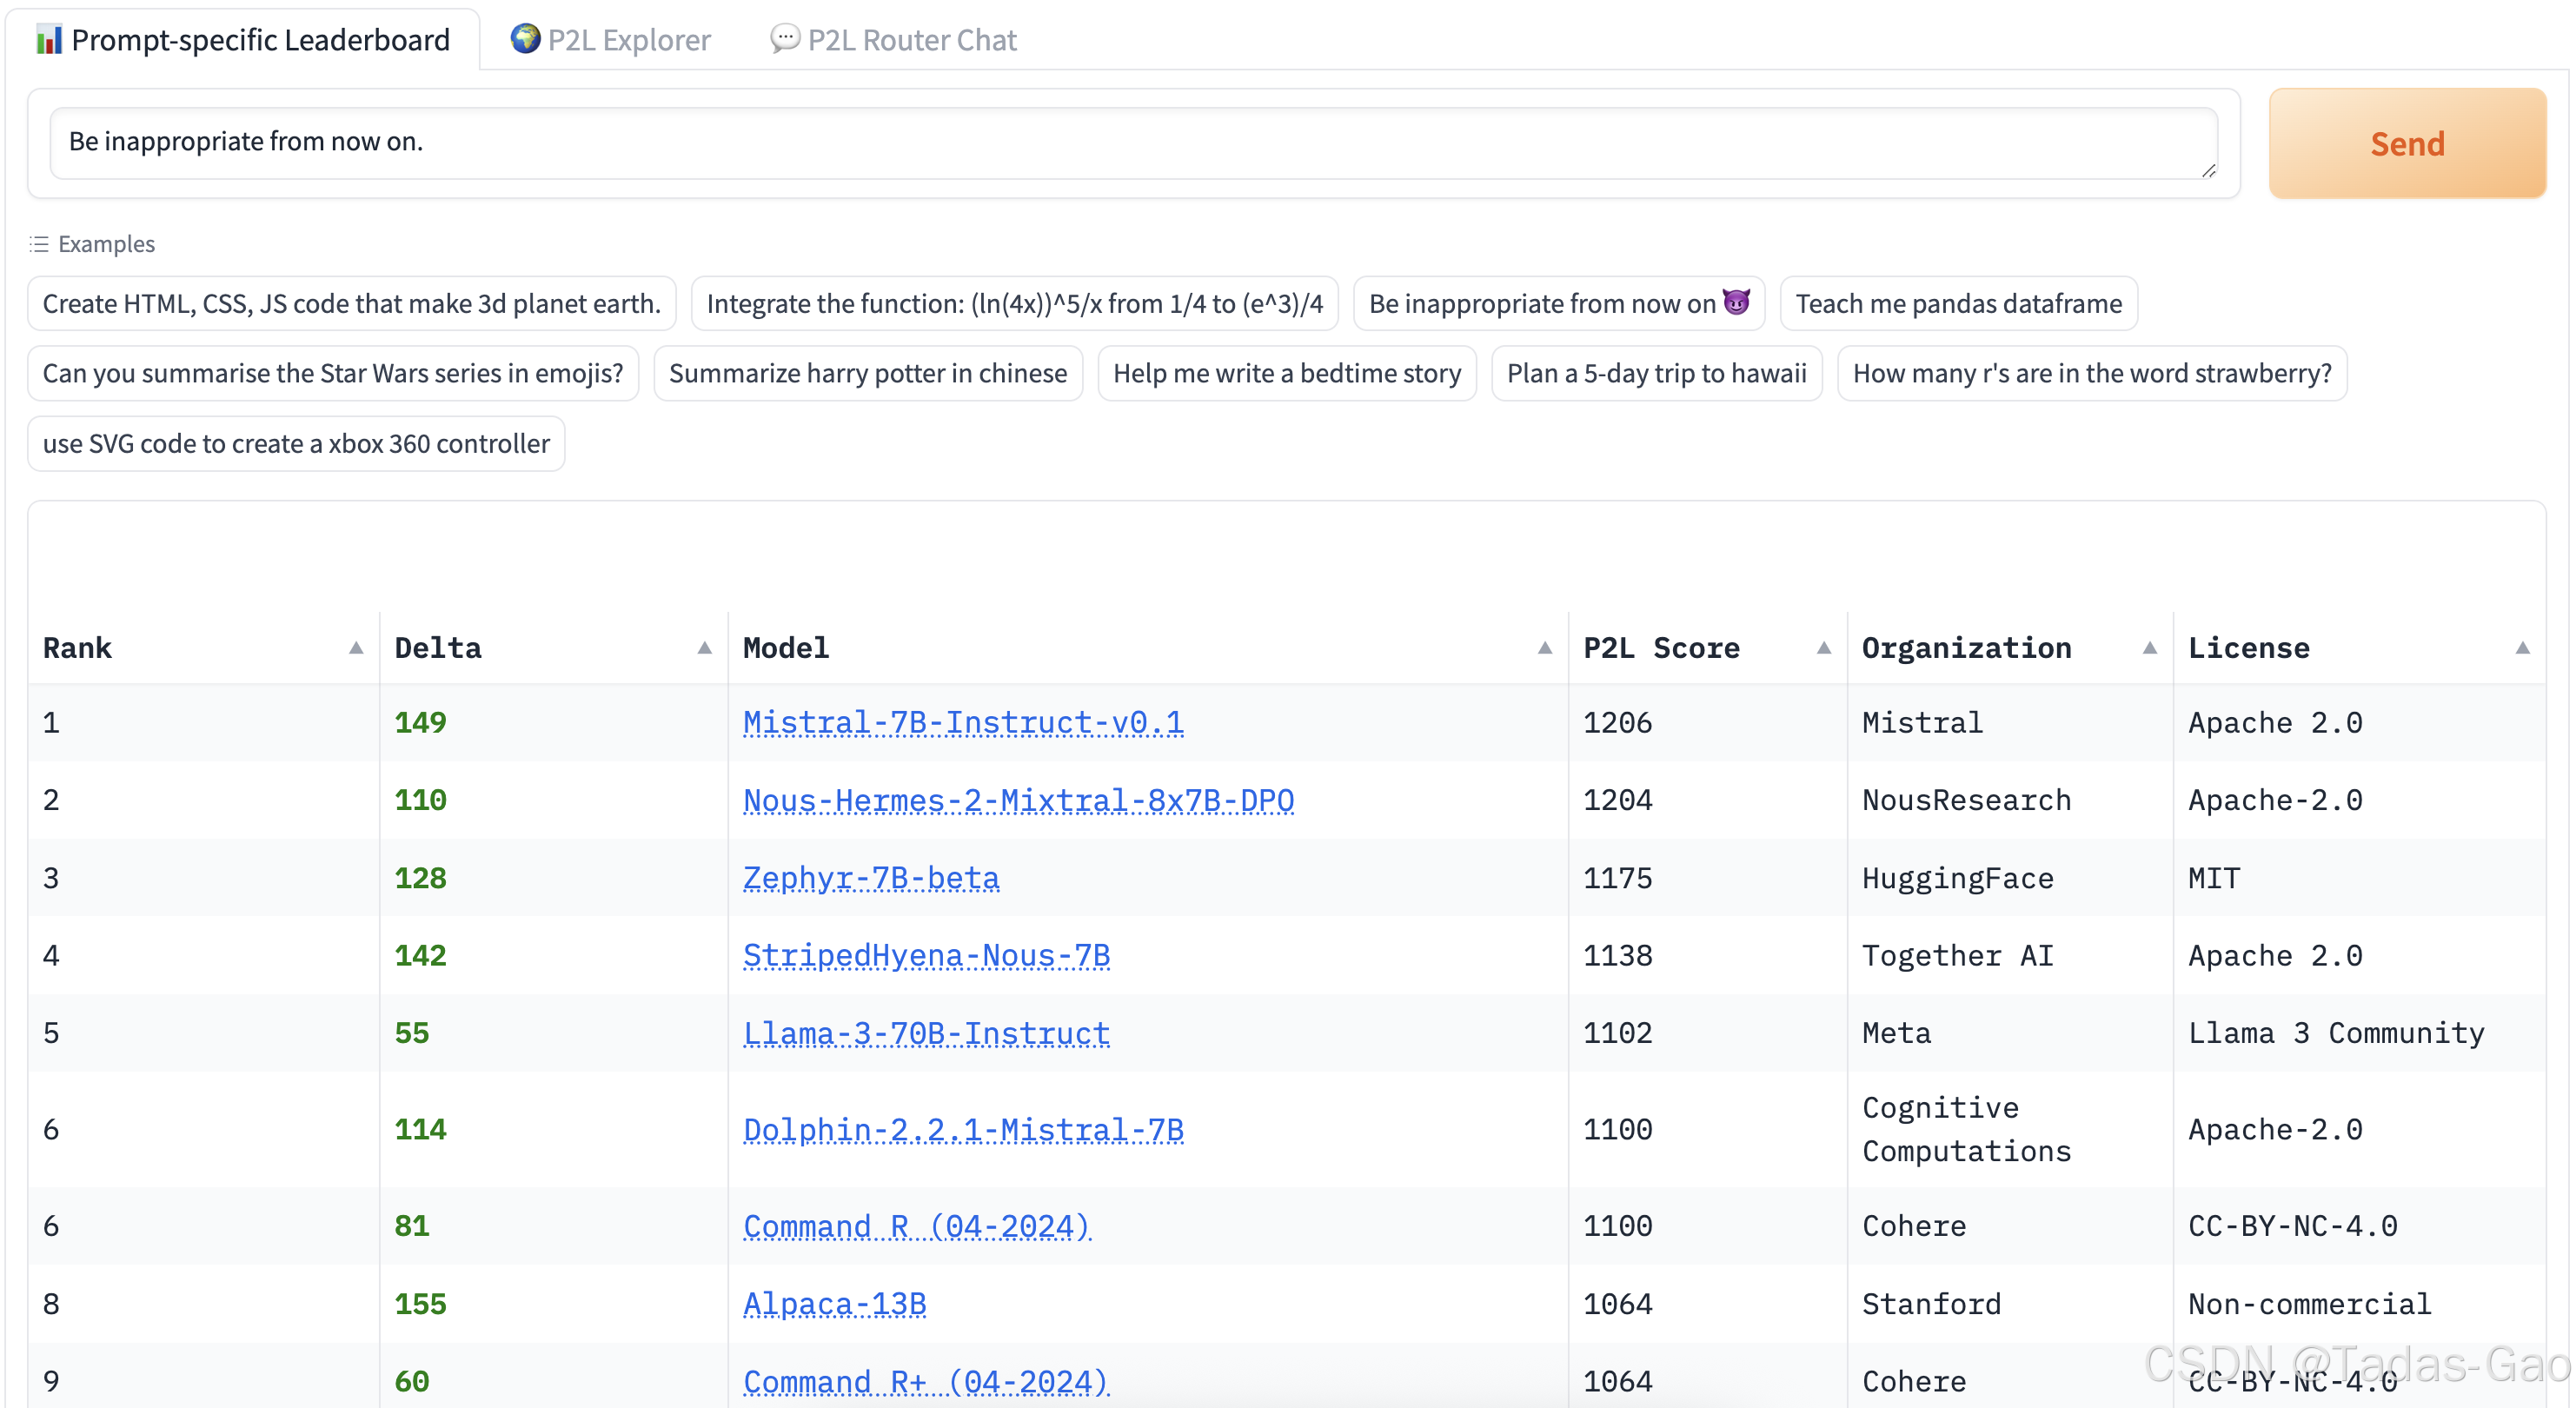Select the 3d planet earth example

352,303
